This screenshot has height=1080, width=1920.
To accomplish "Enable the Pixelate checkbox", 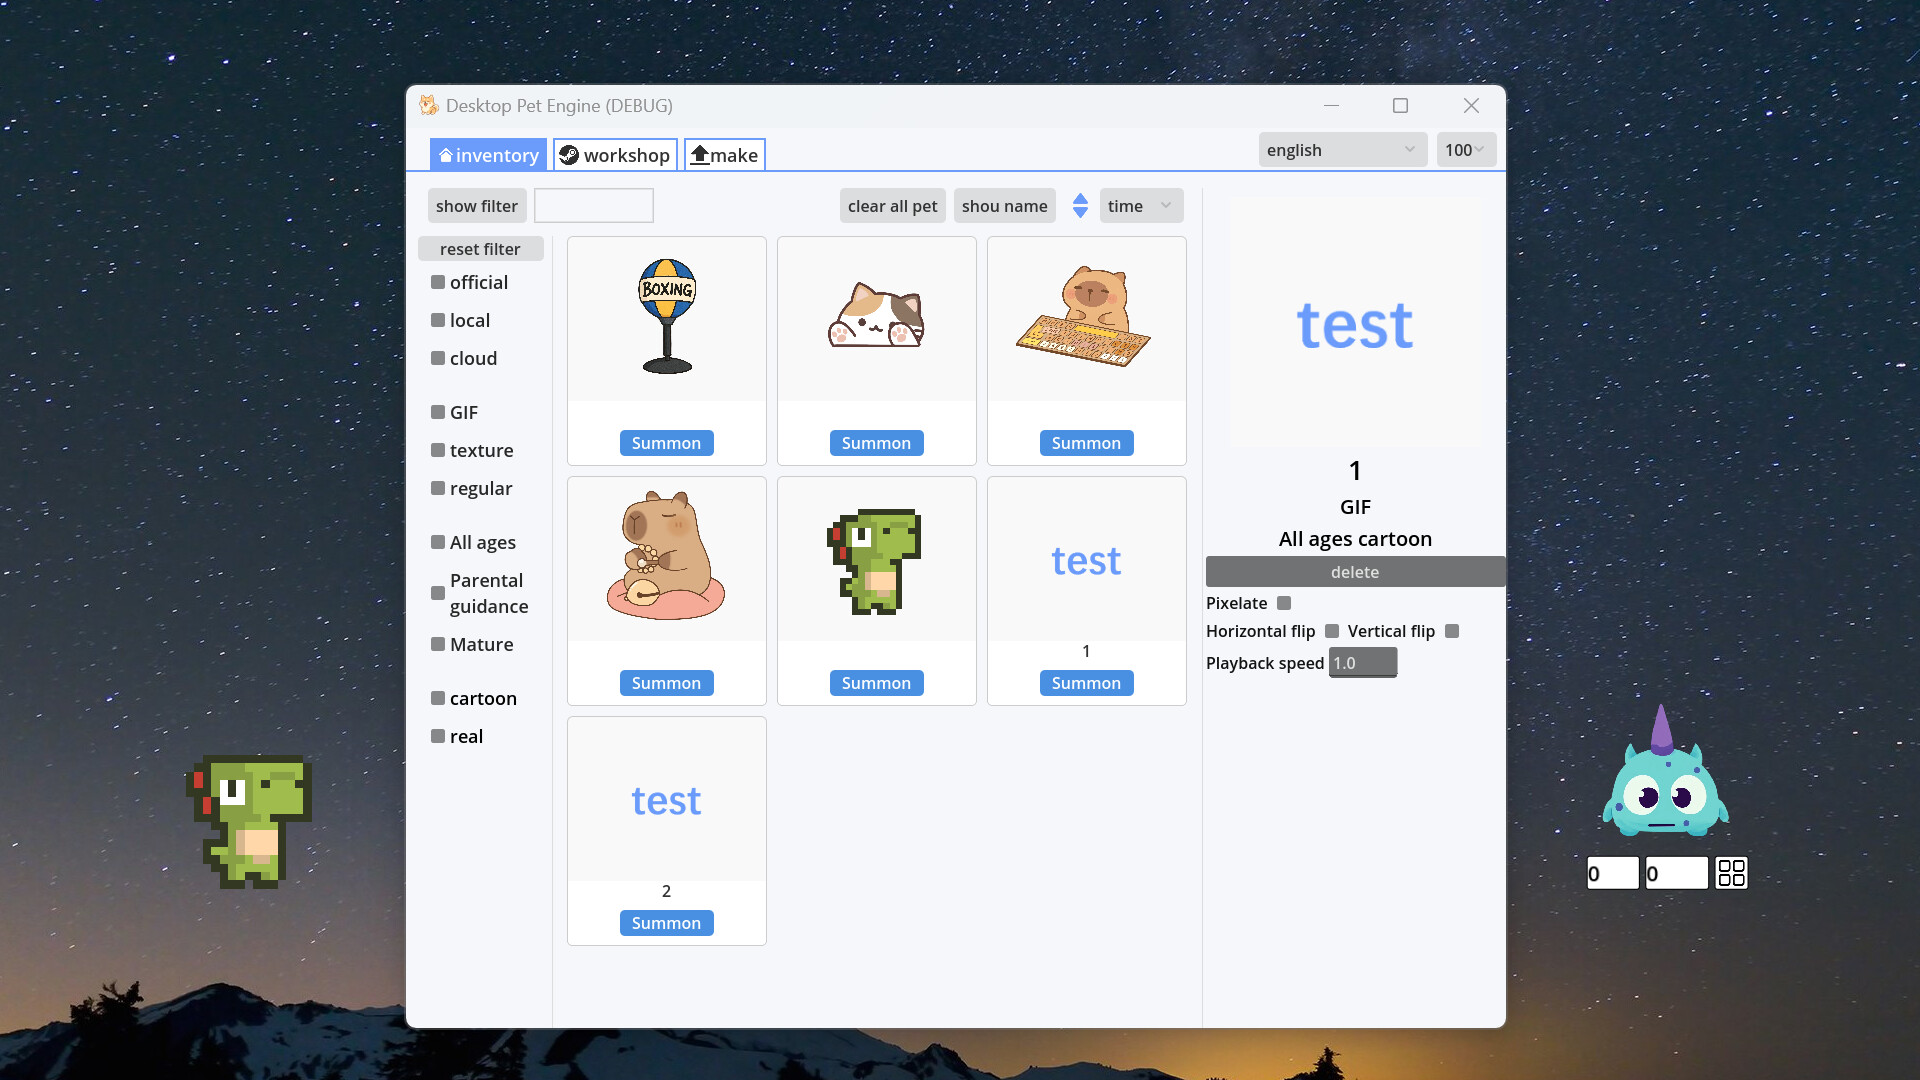I will pyautogui.click(x=1285, y=603).
